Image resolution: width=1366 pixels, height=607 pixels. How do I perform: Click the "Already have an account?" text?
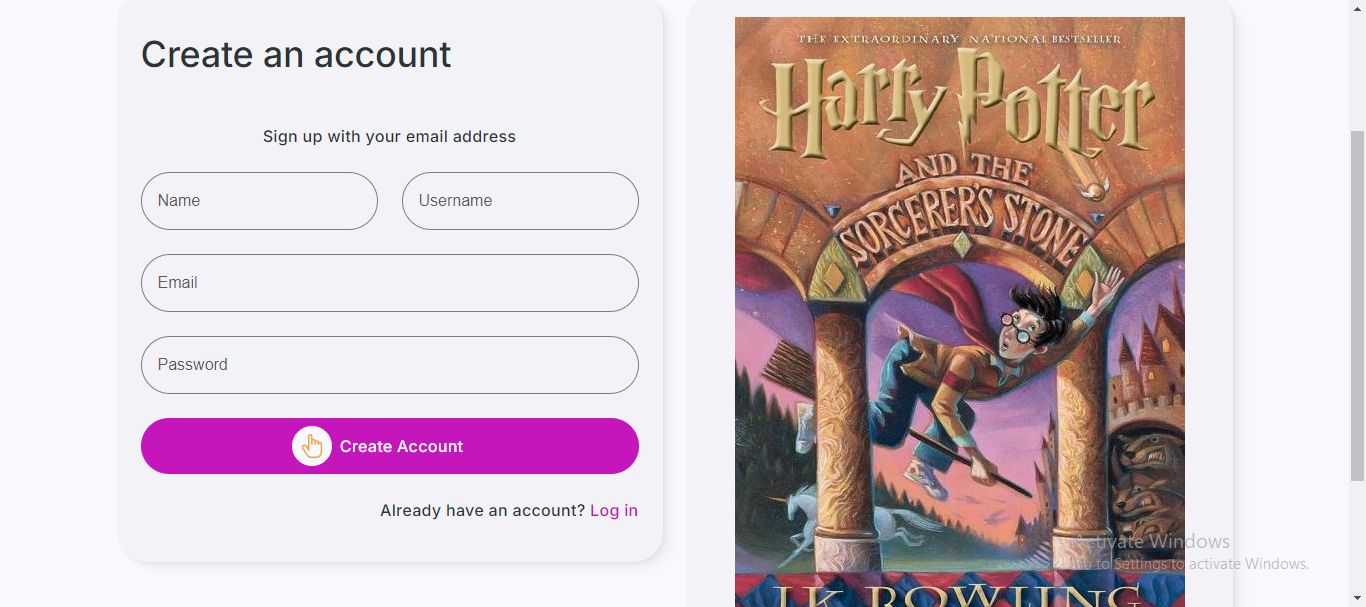[x=482, y=510]
